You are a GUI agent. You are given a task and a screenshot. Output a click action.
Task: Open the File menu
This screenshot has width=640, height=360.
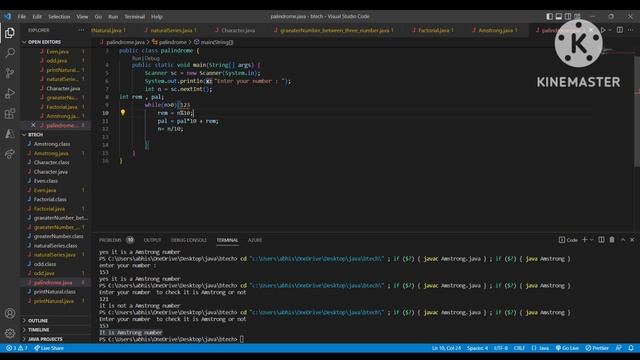pos(22,16)
